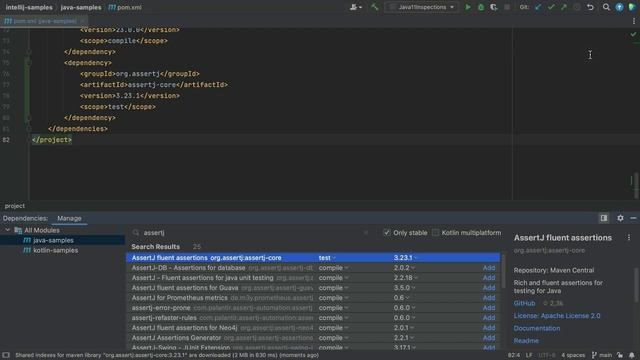Switch to the Manage tab
Viewport: 640px width, 360px height.
click(x=69, y=218)
